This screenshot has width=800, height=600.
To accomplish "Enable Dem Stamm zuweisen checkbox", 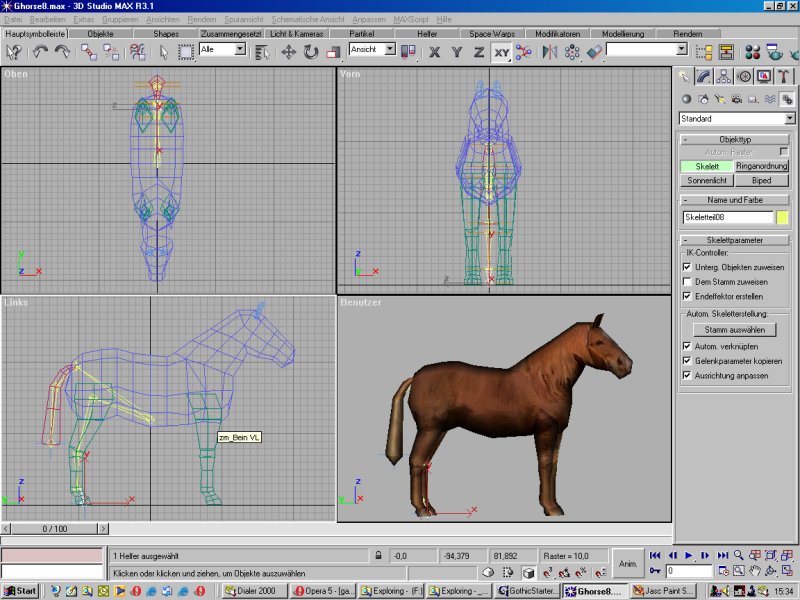I will pos(687,282).
